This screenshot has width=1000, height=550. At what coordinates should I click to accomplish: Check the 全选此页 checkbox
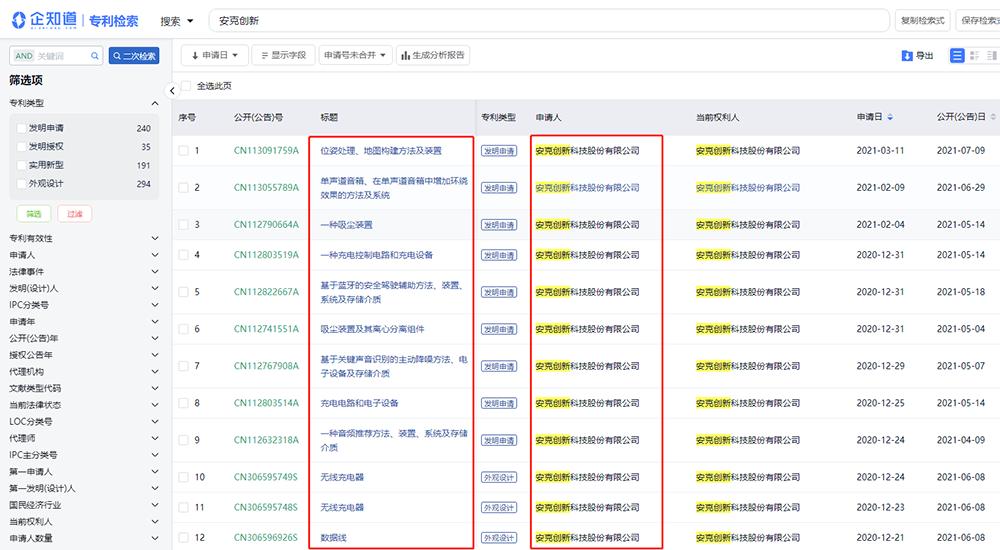click(x=186, y=86)
